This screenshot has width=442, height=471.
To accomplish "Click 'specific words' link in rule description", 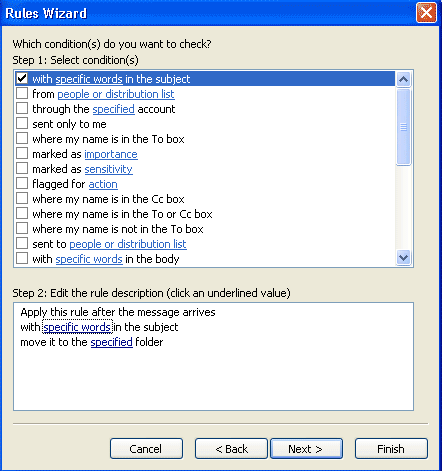I will pyautogui.click(x=77, y=327).
